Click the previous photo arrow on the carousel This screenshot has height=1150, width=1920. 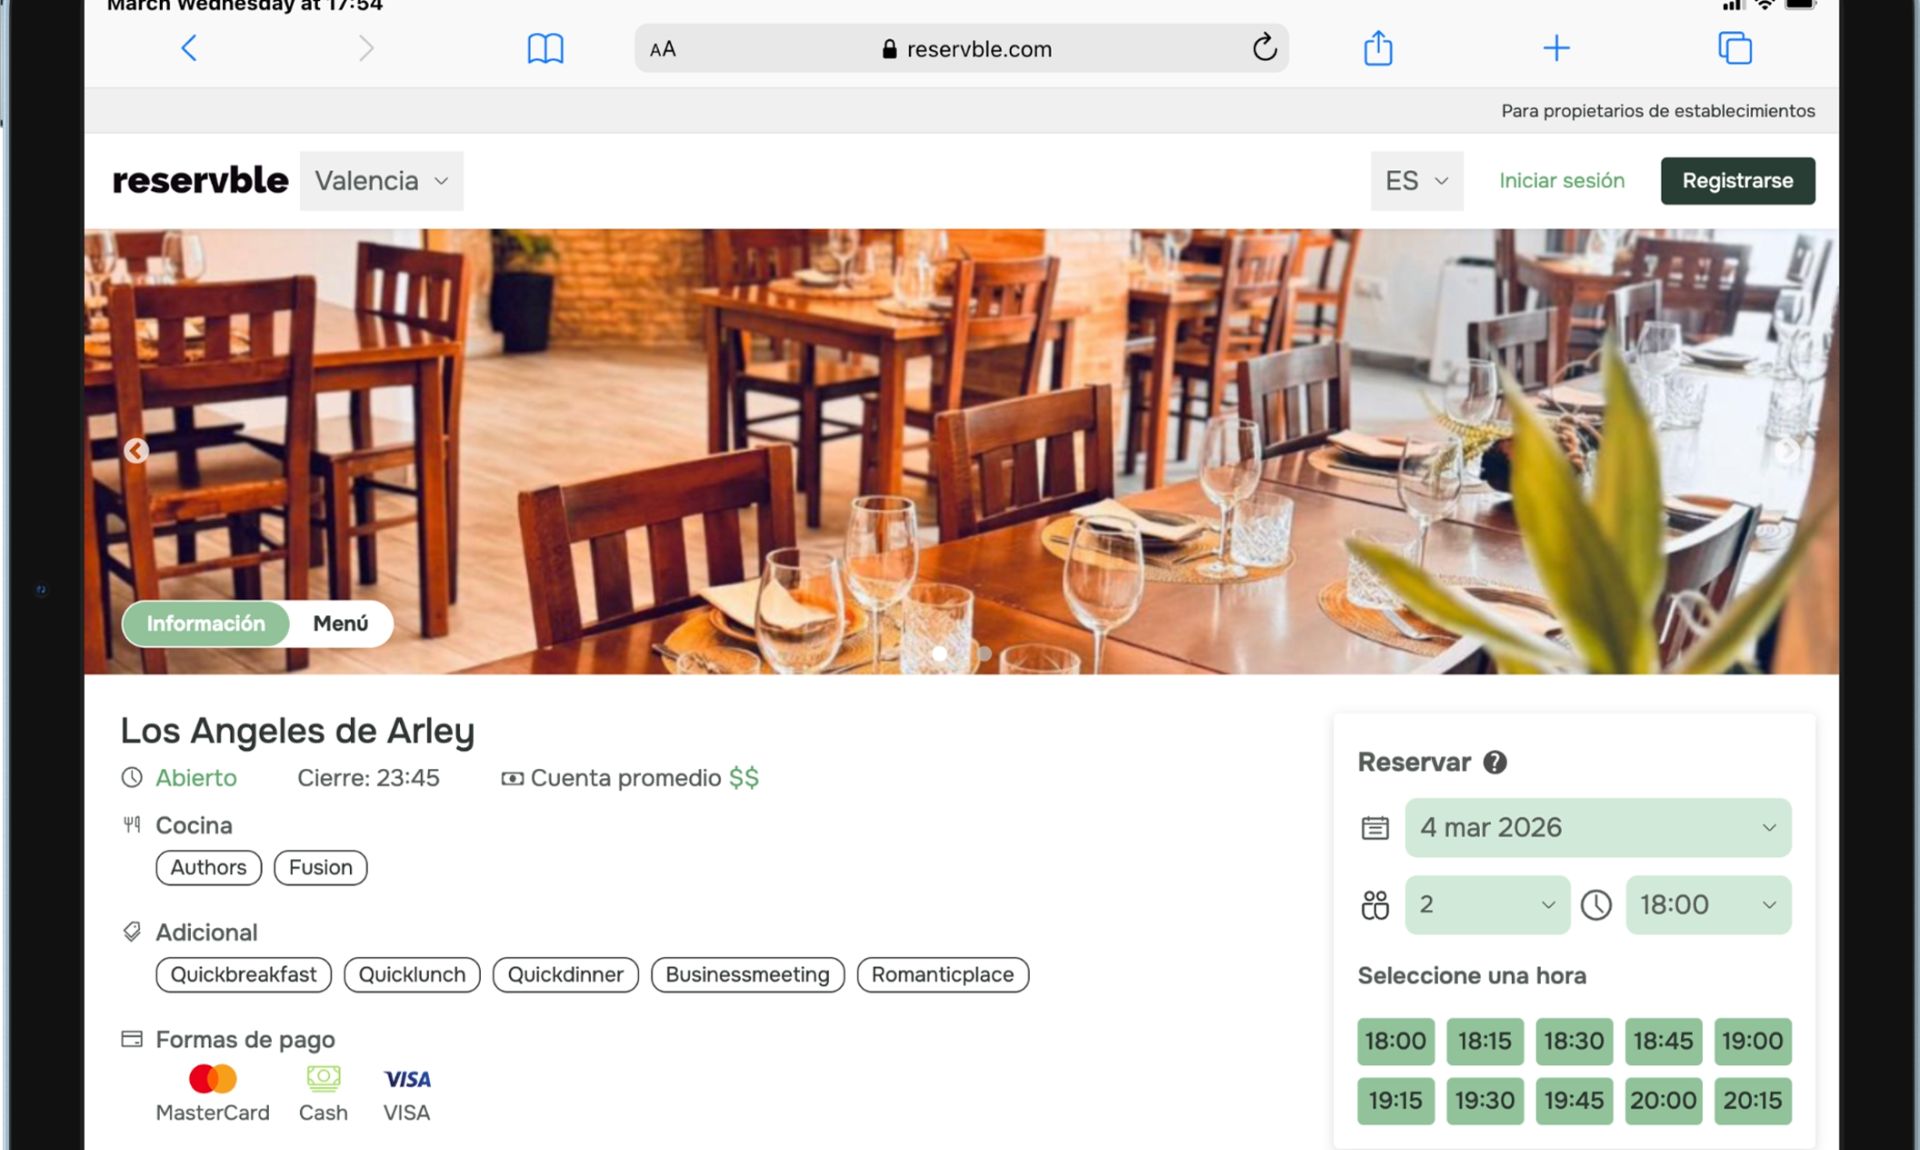pyautogui.click(x=136, y=451)
